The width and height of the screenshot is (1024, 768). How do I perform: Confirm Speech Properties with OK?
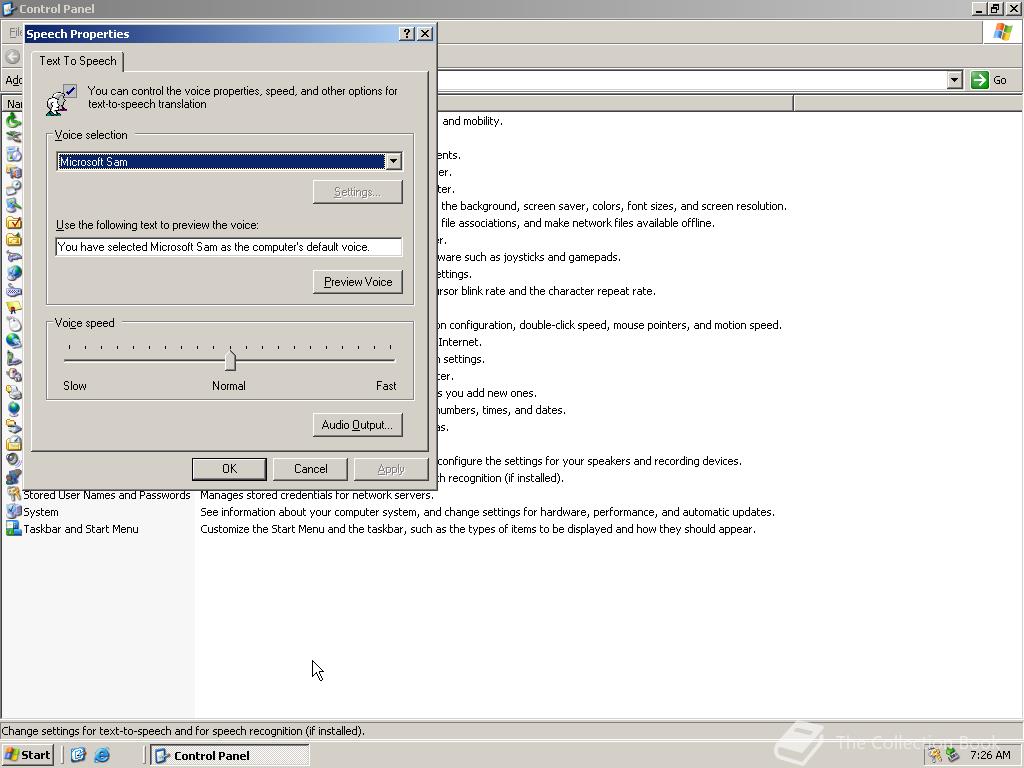[229, 469]
